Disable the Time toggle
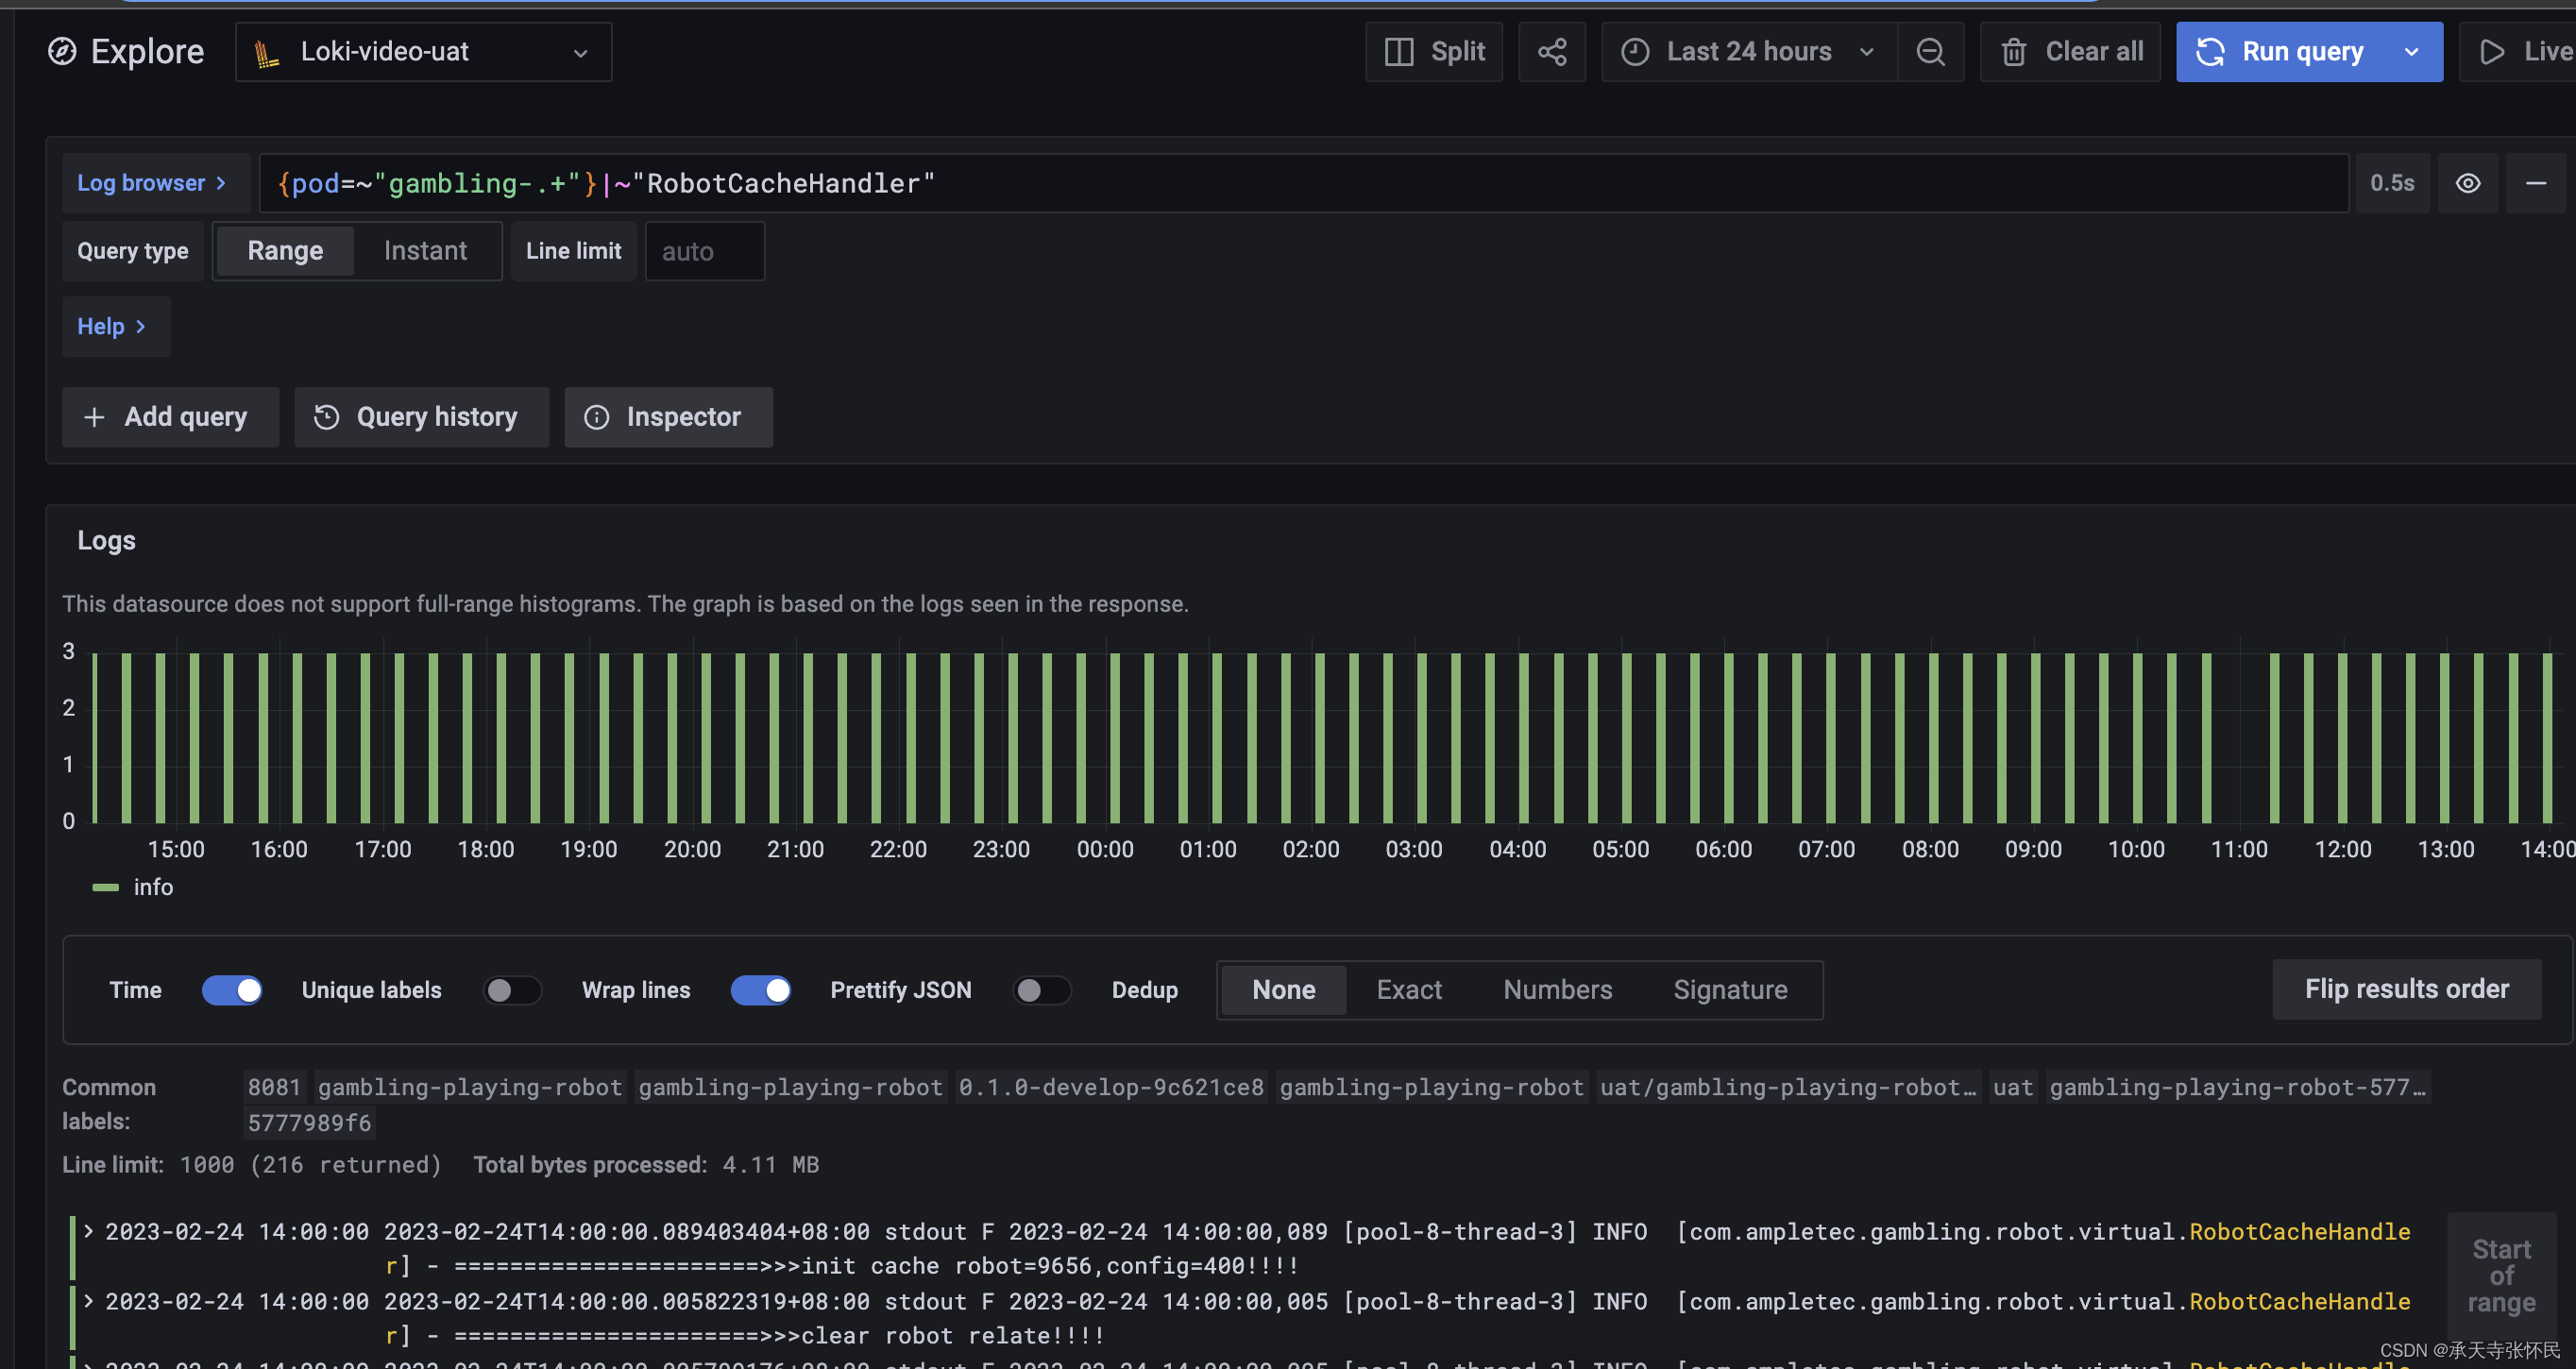 tap(232, 990)
